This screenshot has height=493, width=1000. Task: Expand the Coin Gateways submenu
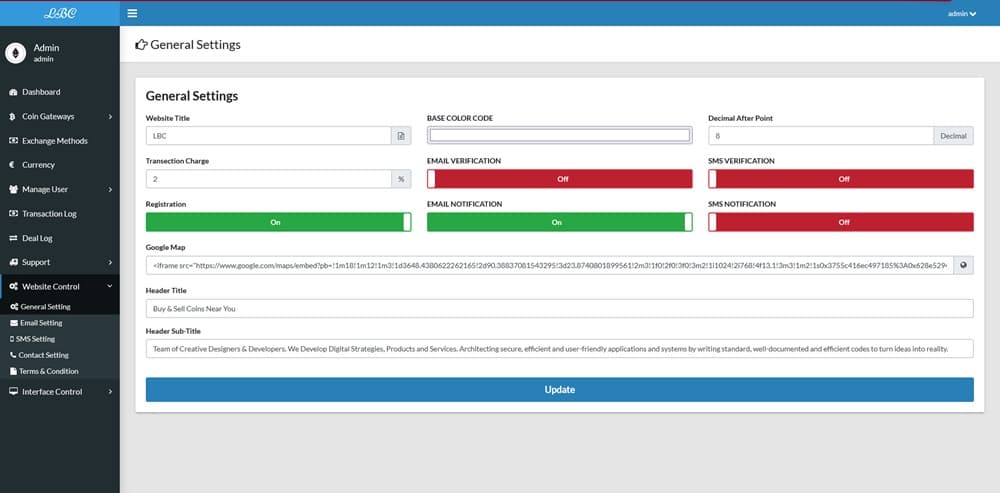[60, 117]
